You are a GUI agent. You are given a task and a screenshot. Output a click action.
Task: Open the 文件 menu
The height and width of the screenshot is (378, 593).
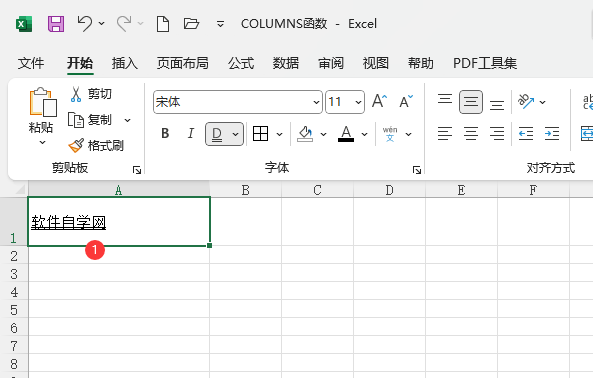tap(31, 63)
